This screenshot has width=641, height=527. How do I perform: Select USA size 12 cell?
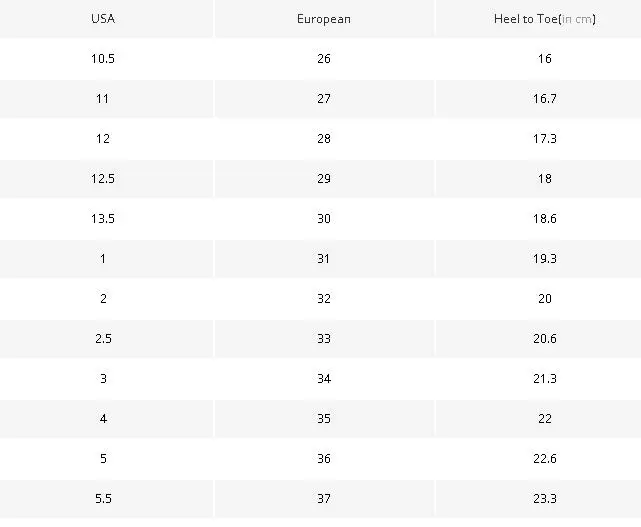[103, 139]
